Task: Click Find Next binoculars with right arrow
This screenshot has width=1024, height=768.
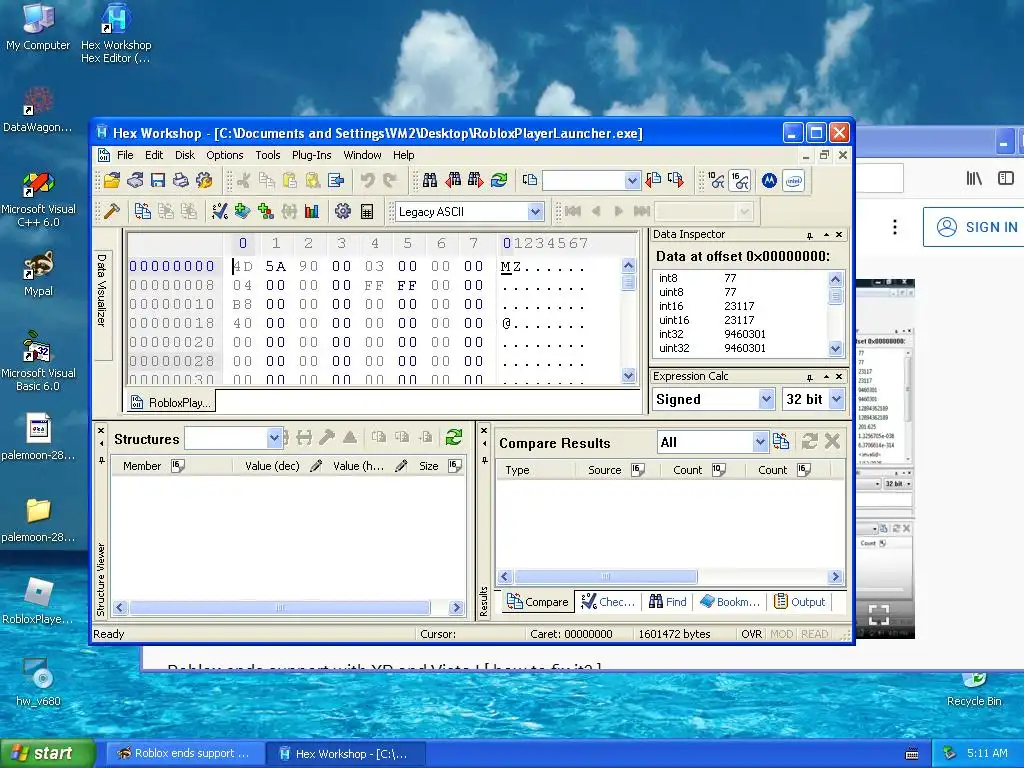Action: tap(475, 180)
